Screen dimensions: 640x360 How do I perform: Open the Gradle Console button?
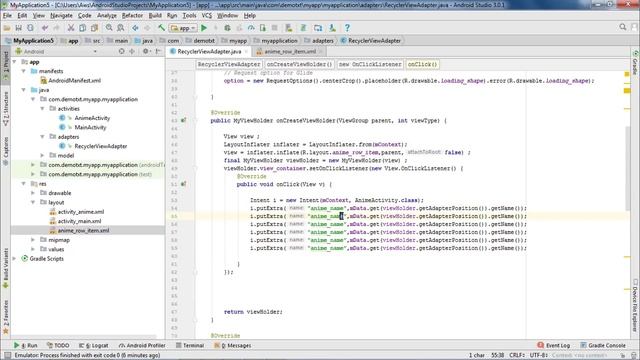603,345
